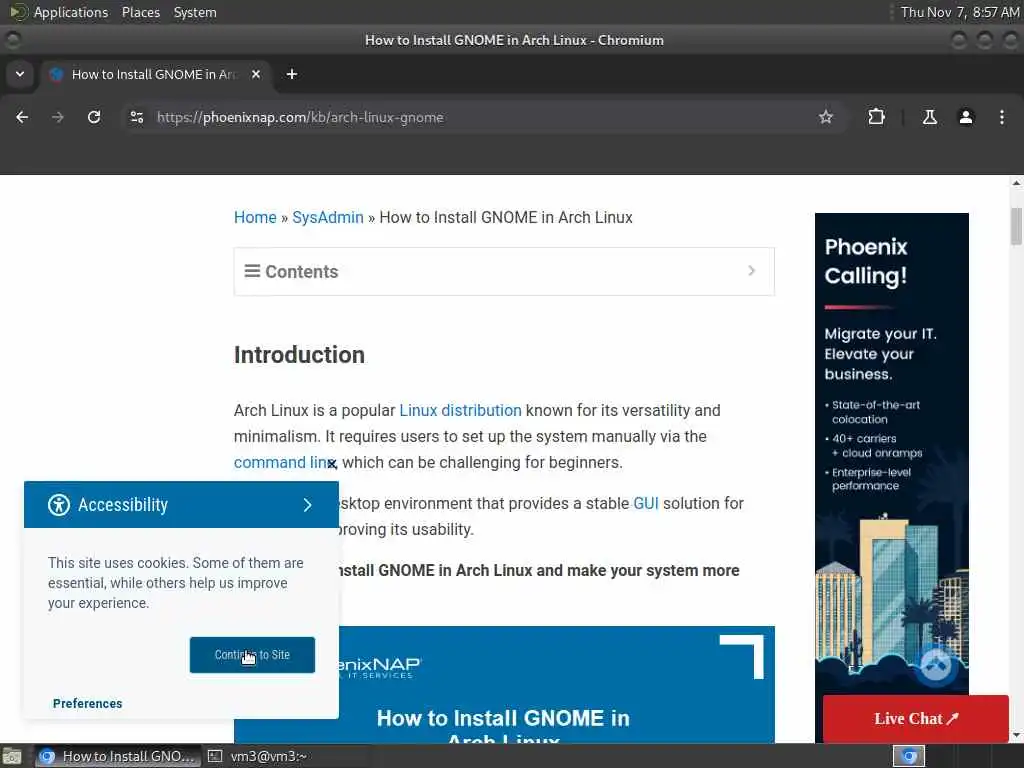
Task: Bookmark this page with the star icon
Action: point(825,117)
